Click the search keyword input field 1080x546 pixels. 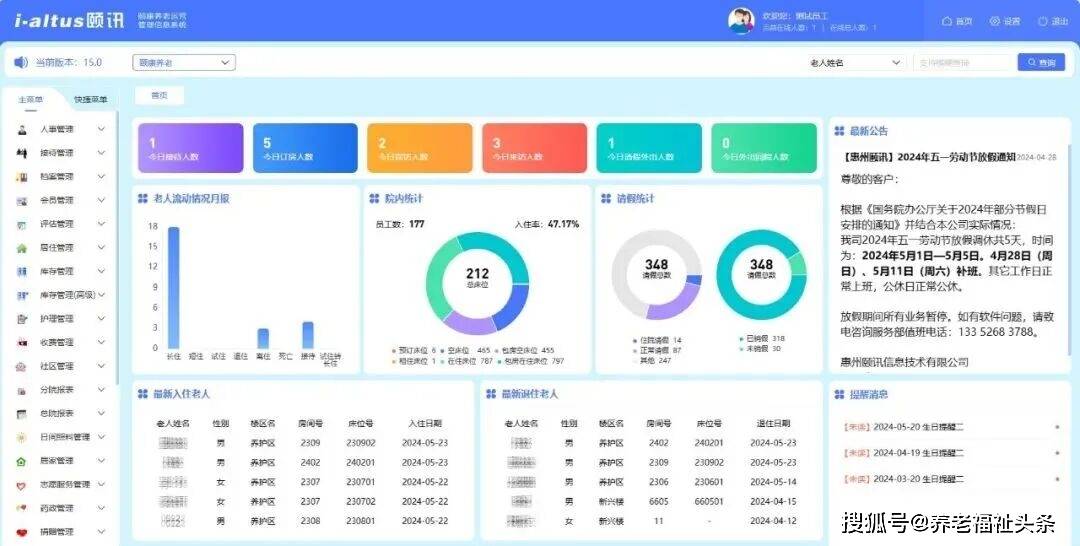[x=962, y=62]
